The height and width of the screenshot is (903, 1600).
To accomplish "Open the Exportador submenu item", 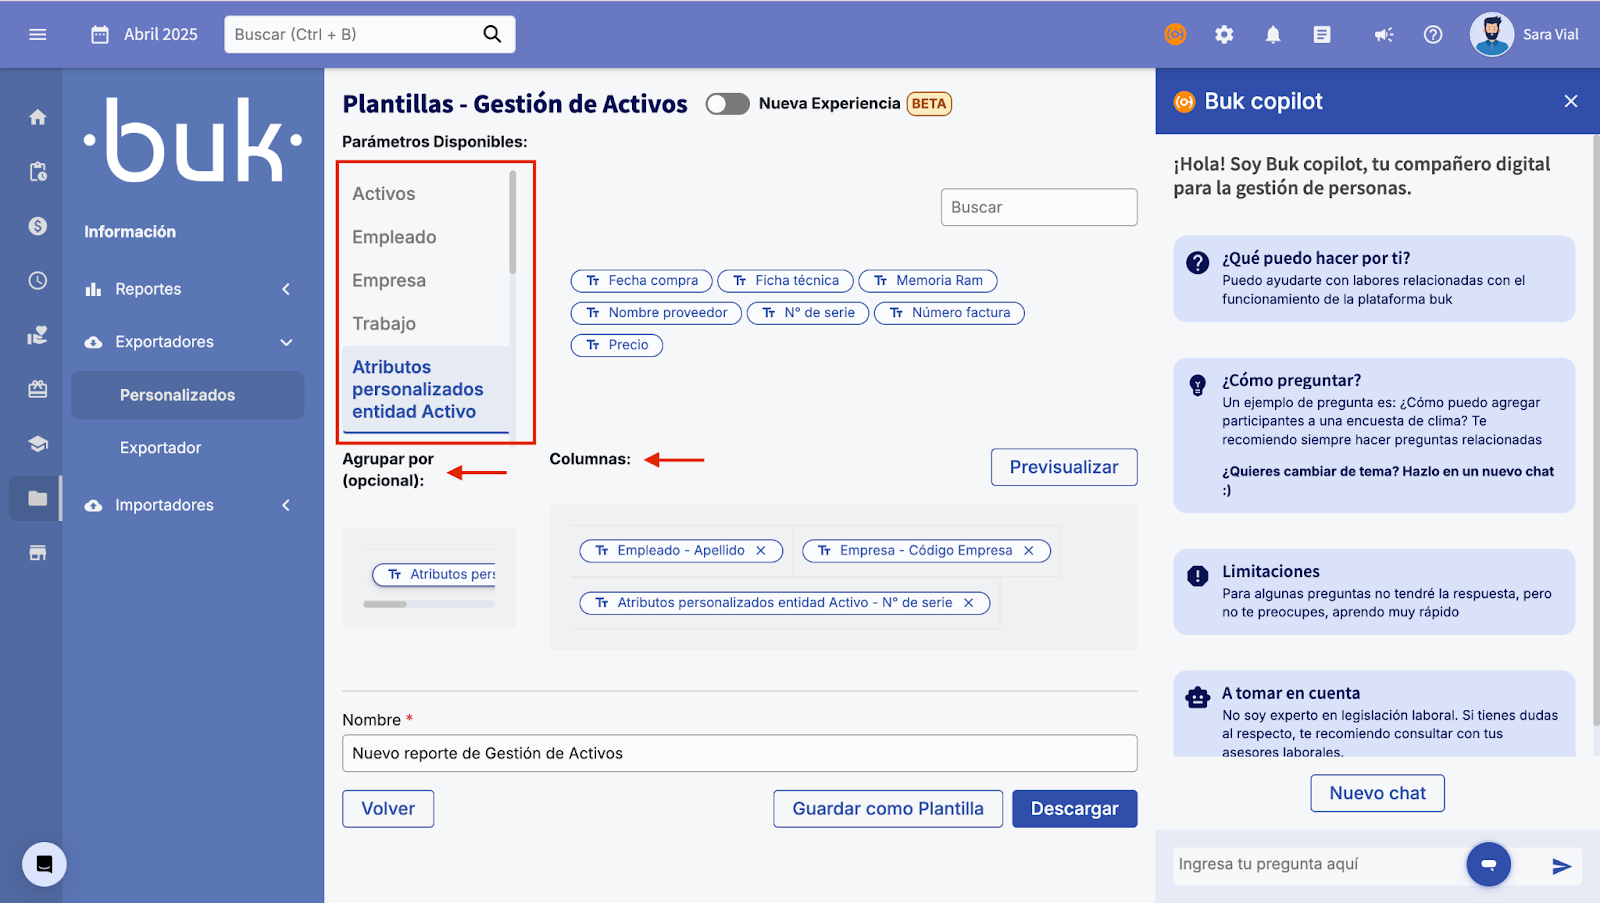I will point(161,448).
